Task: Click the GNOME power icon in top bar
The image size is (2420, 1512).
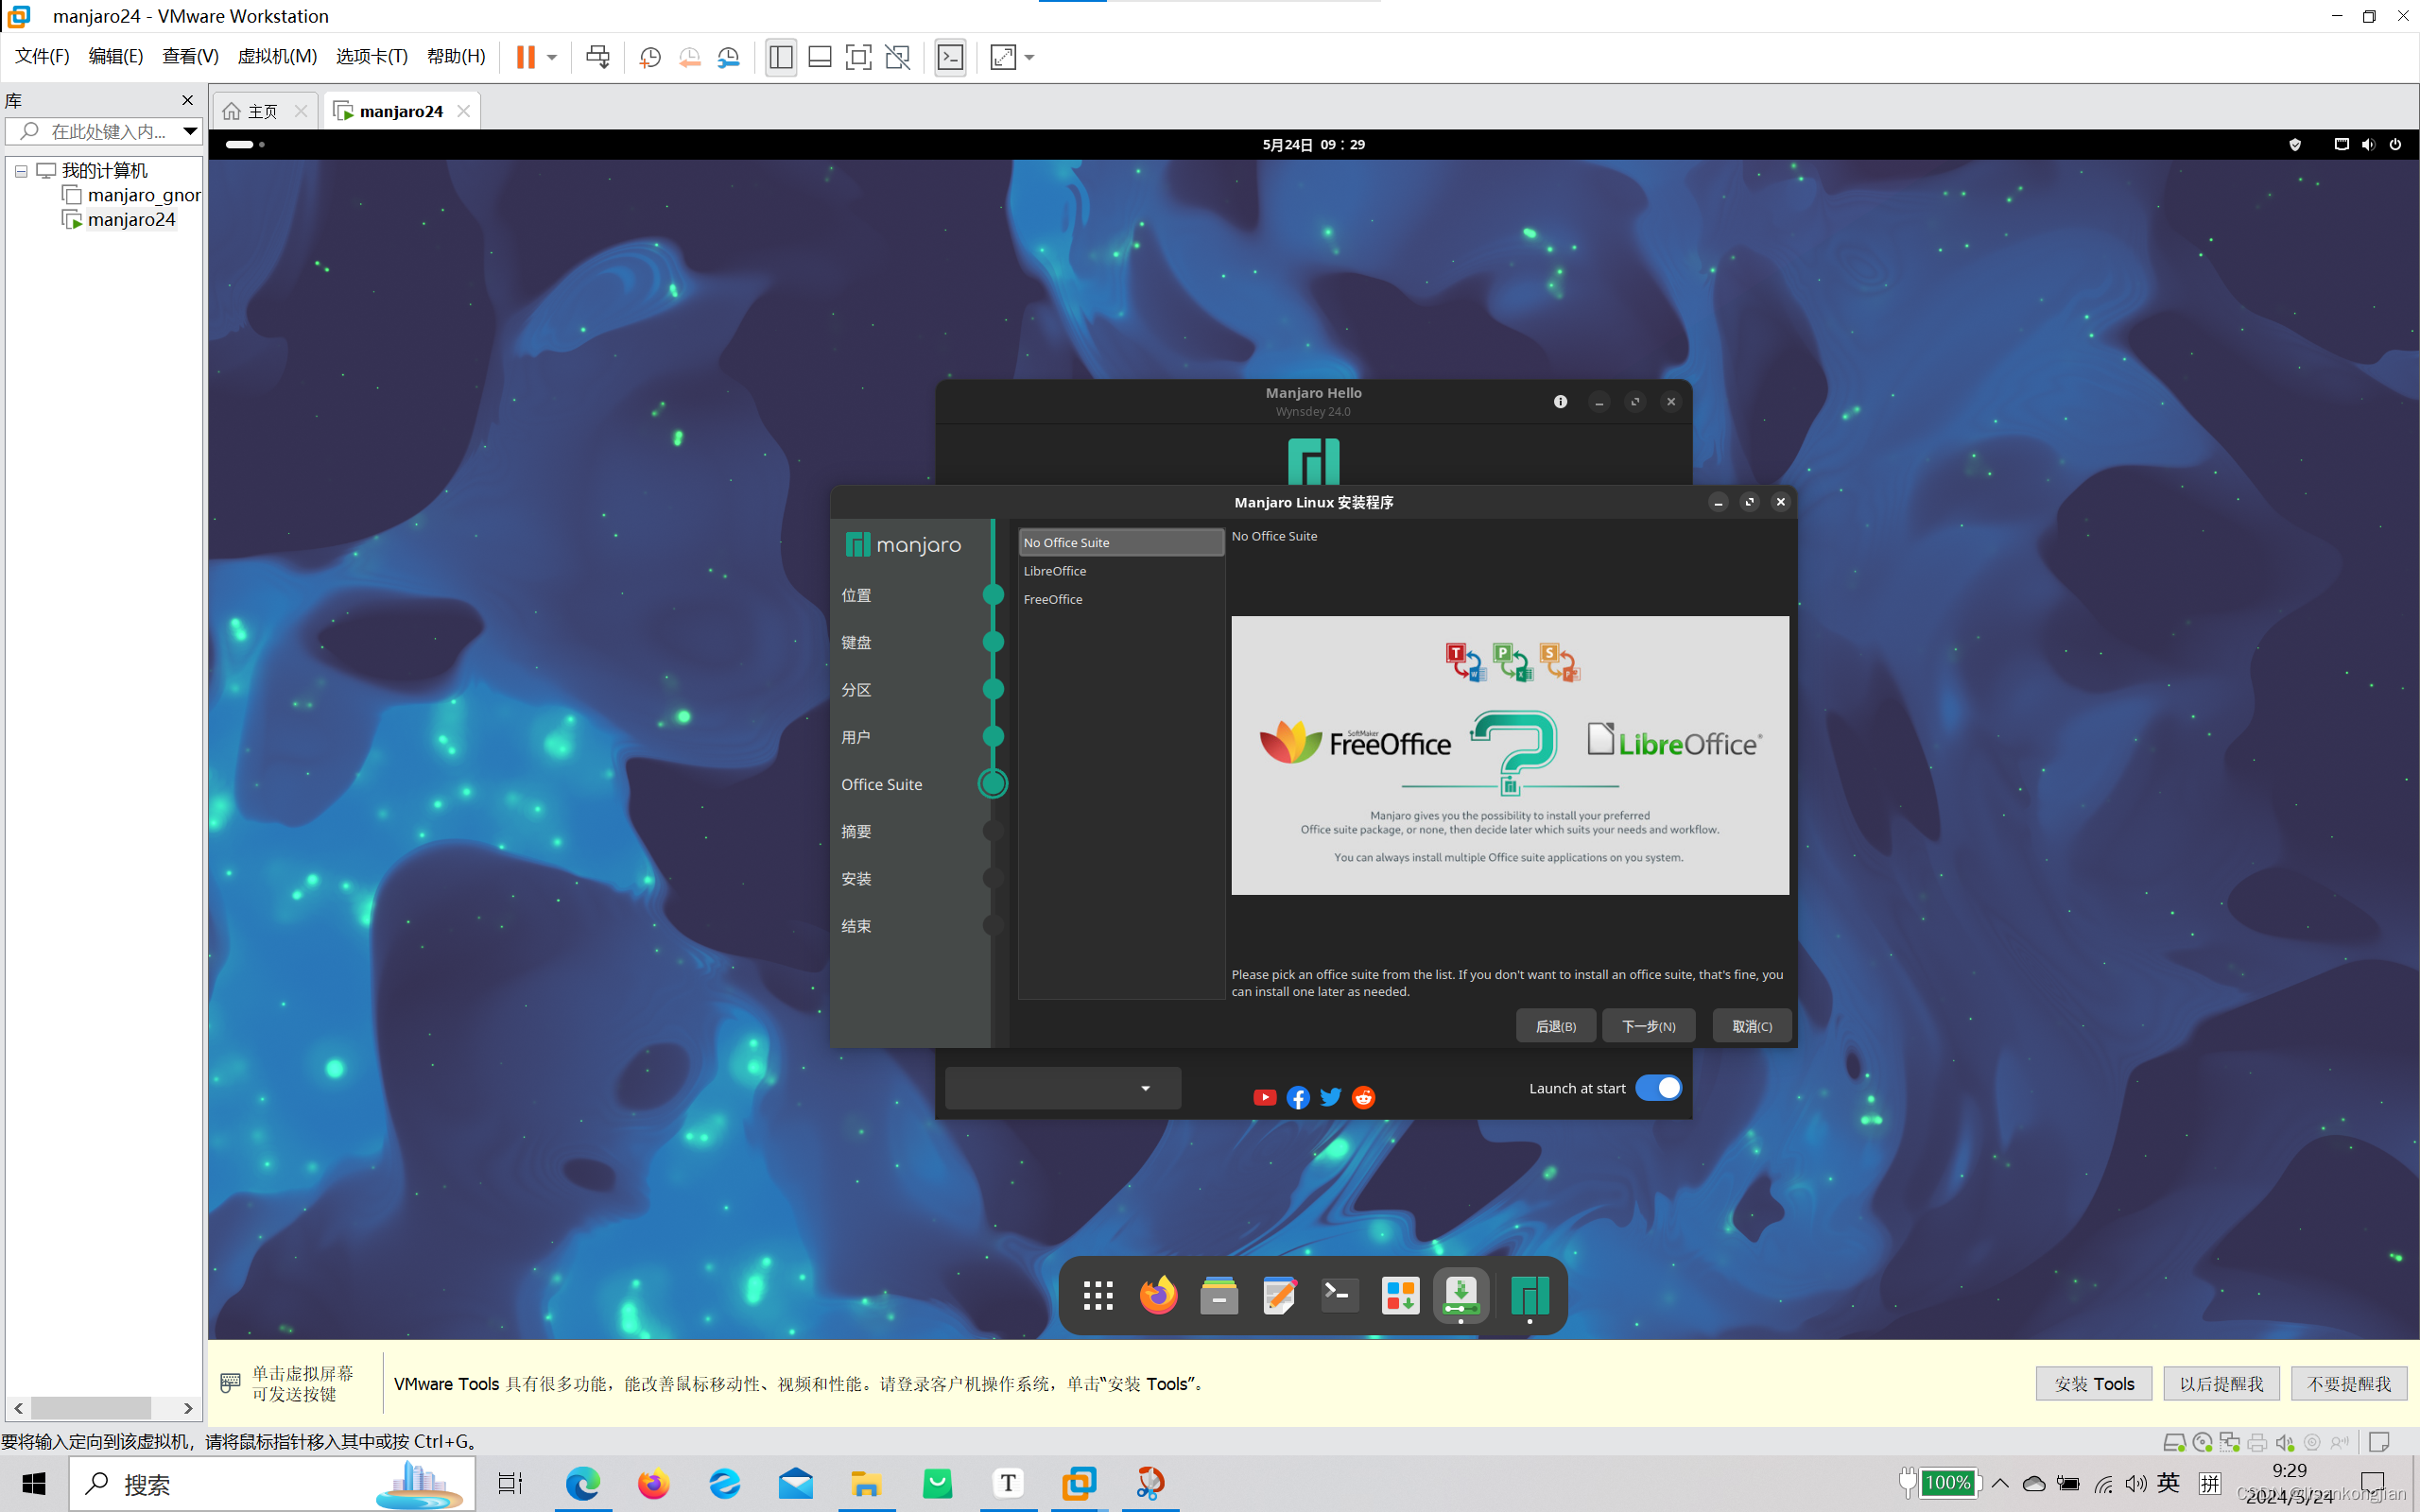Action: coord(2395,144)
